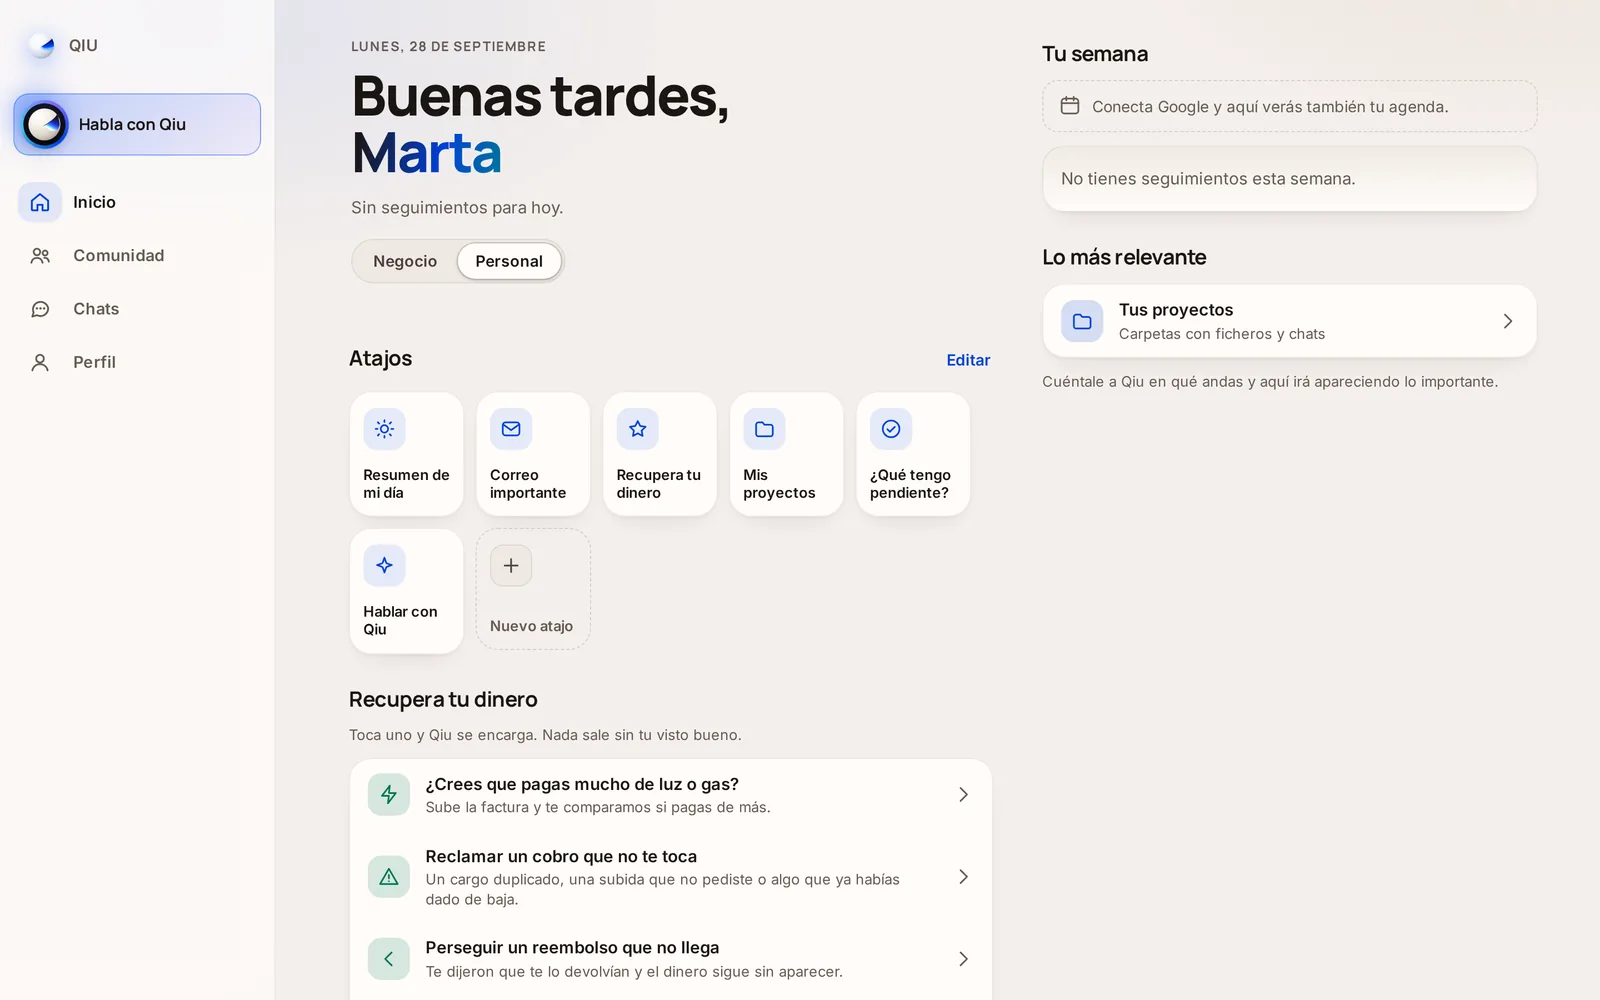Screen dimensions: 1600x1000
Task: Click "Carpetas con ficheros y chats" subtitle
Action: pyautogui.click(x=1222, y=334)
